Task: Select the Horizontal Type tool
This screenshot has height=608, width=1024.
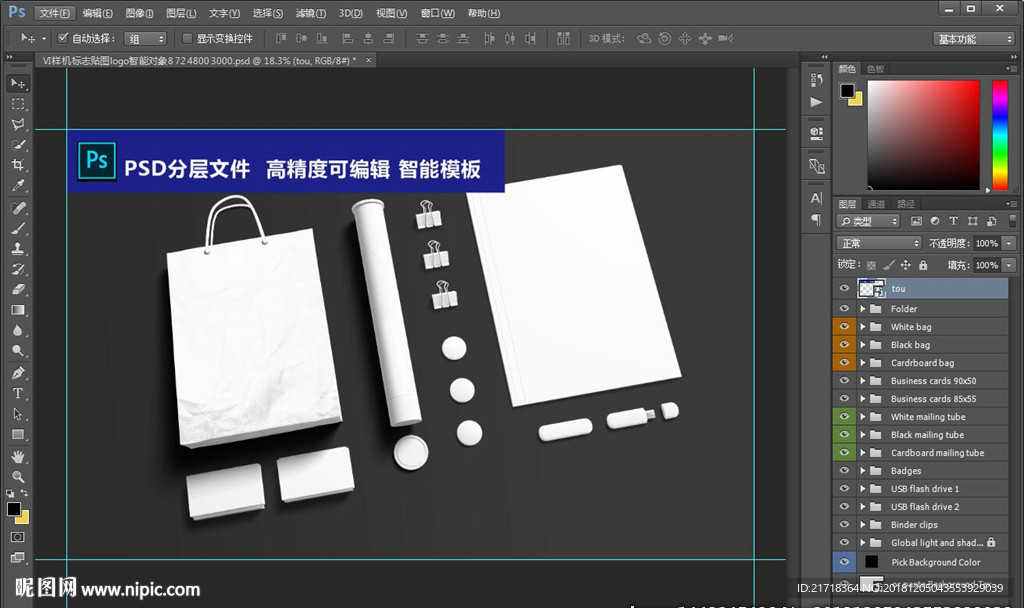Action: (x=18, y=393)
